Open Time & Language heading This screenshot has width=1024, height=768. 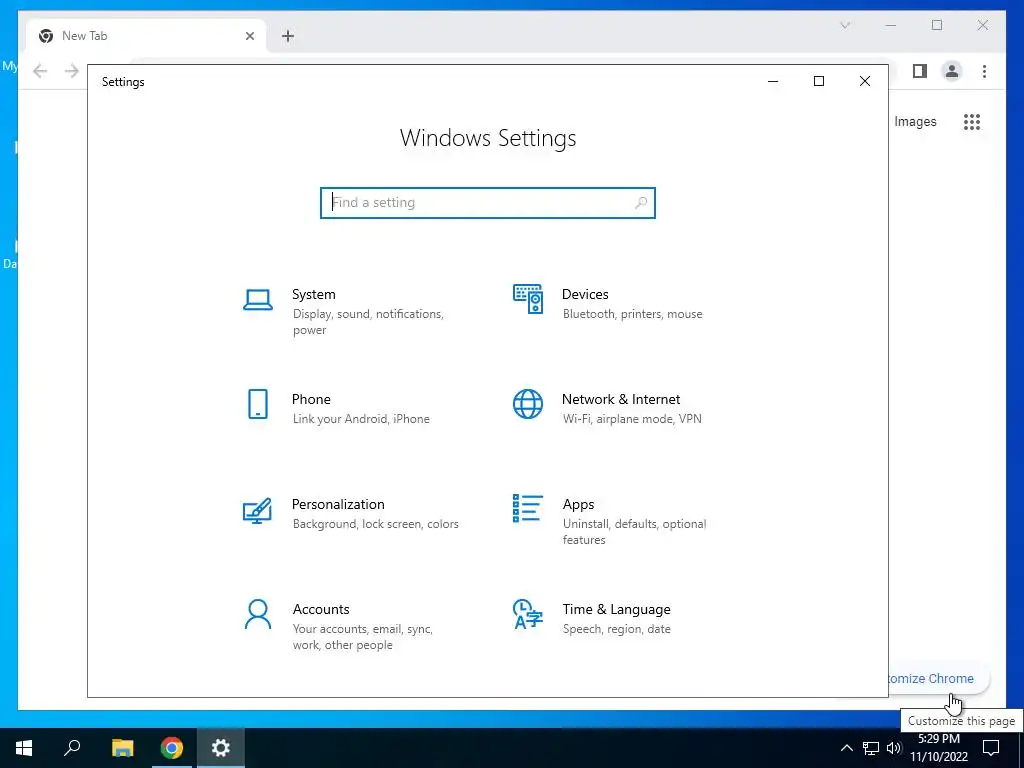pos(616,609)
